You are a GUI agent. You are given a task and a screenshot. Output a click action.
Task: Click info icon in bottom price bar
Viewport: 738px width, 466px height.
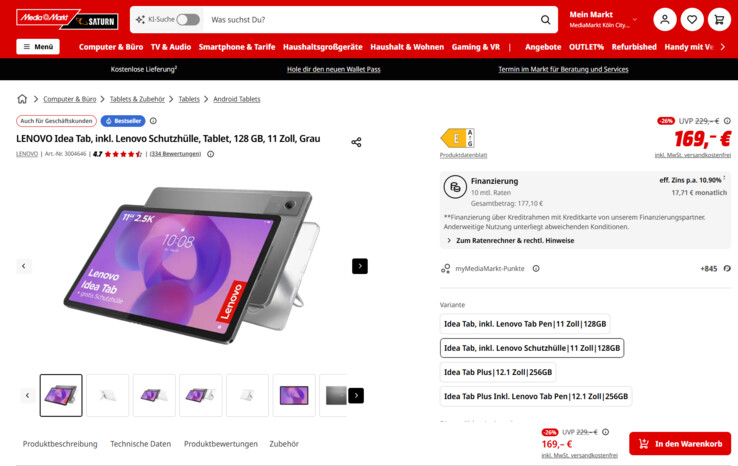point(606,432)
